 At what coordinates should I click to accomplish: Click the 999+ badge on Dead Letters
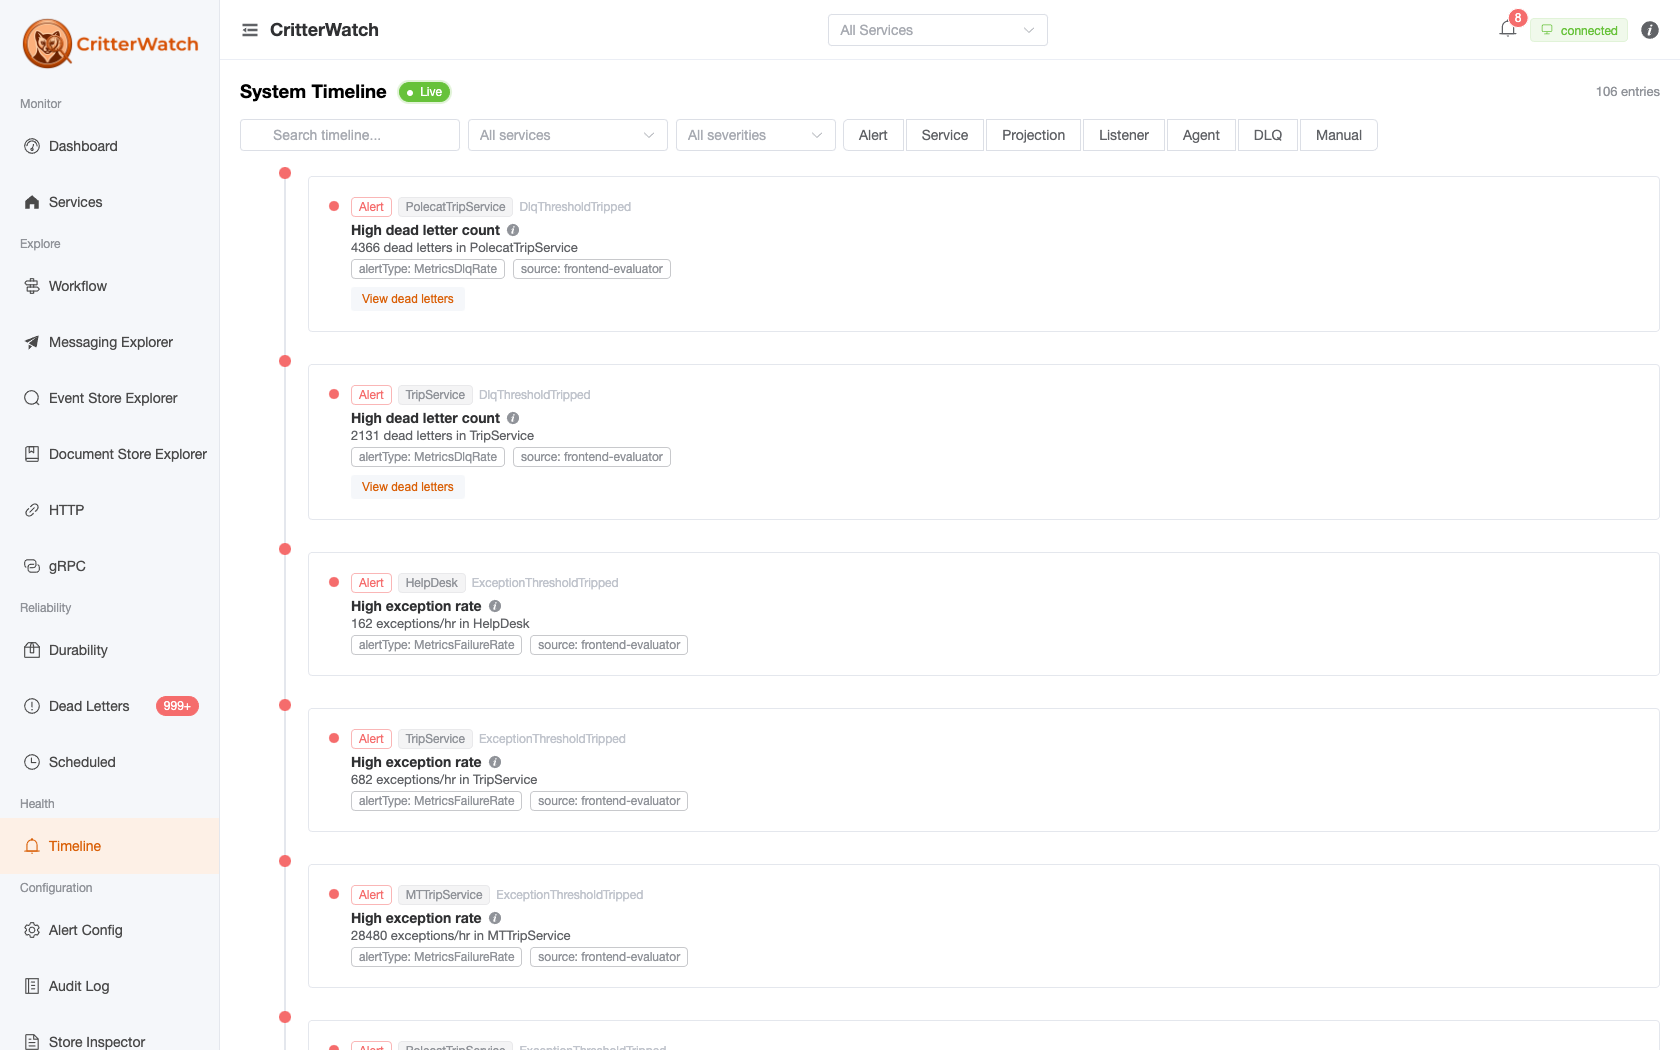[x=177, y=706]
